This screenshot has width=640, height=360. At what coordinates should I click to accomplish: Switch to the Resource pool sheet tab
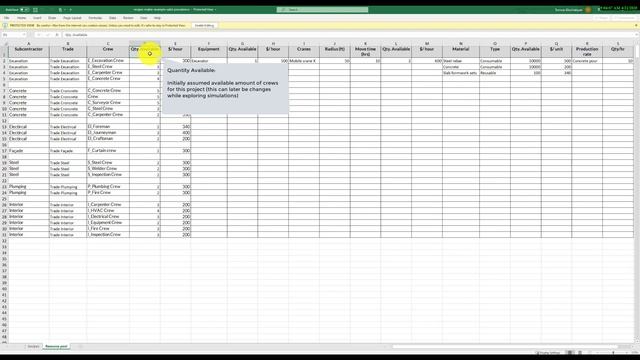tap(56, 347)
